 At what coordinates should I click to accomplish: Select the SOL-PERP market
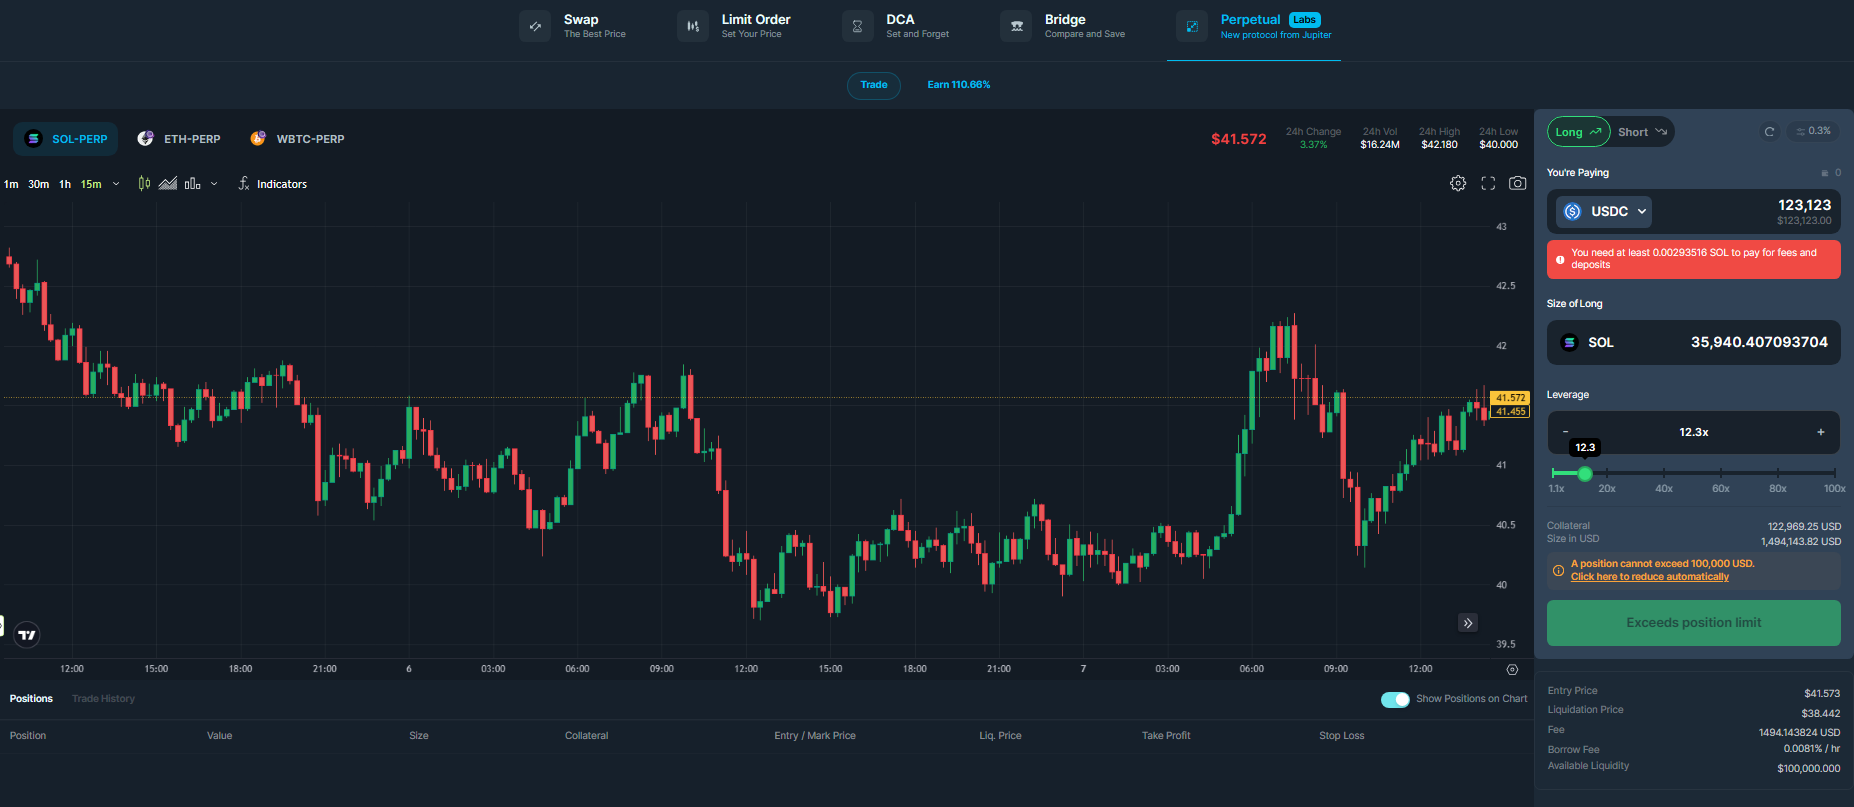point(66,139)
